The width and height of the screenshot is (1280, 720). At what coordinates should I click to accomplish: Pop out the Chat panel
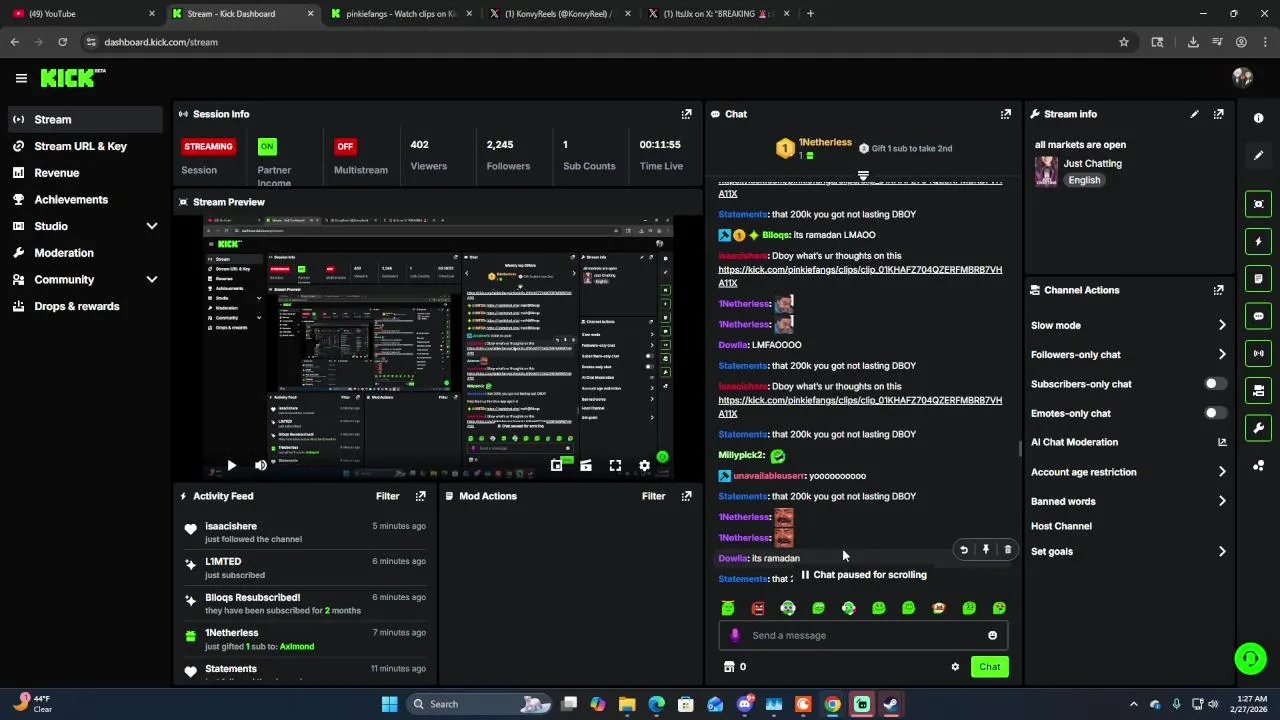tap(1005, 114)
